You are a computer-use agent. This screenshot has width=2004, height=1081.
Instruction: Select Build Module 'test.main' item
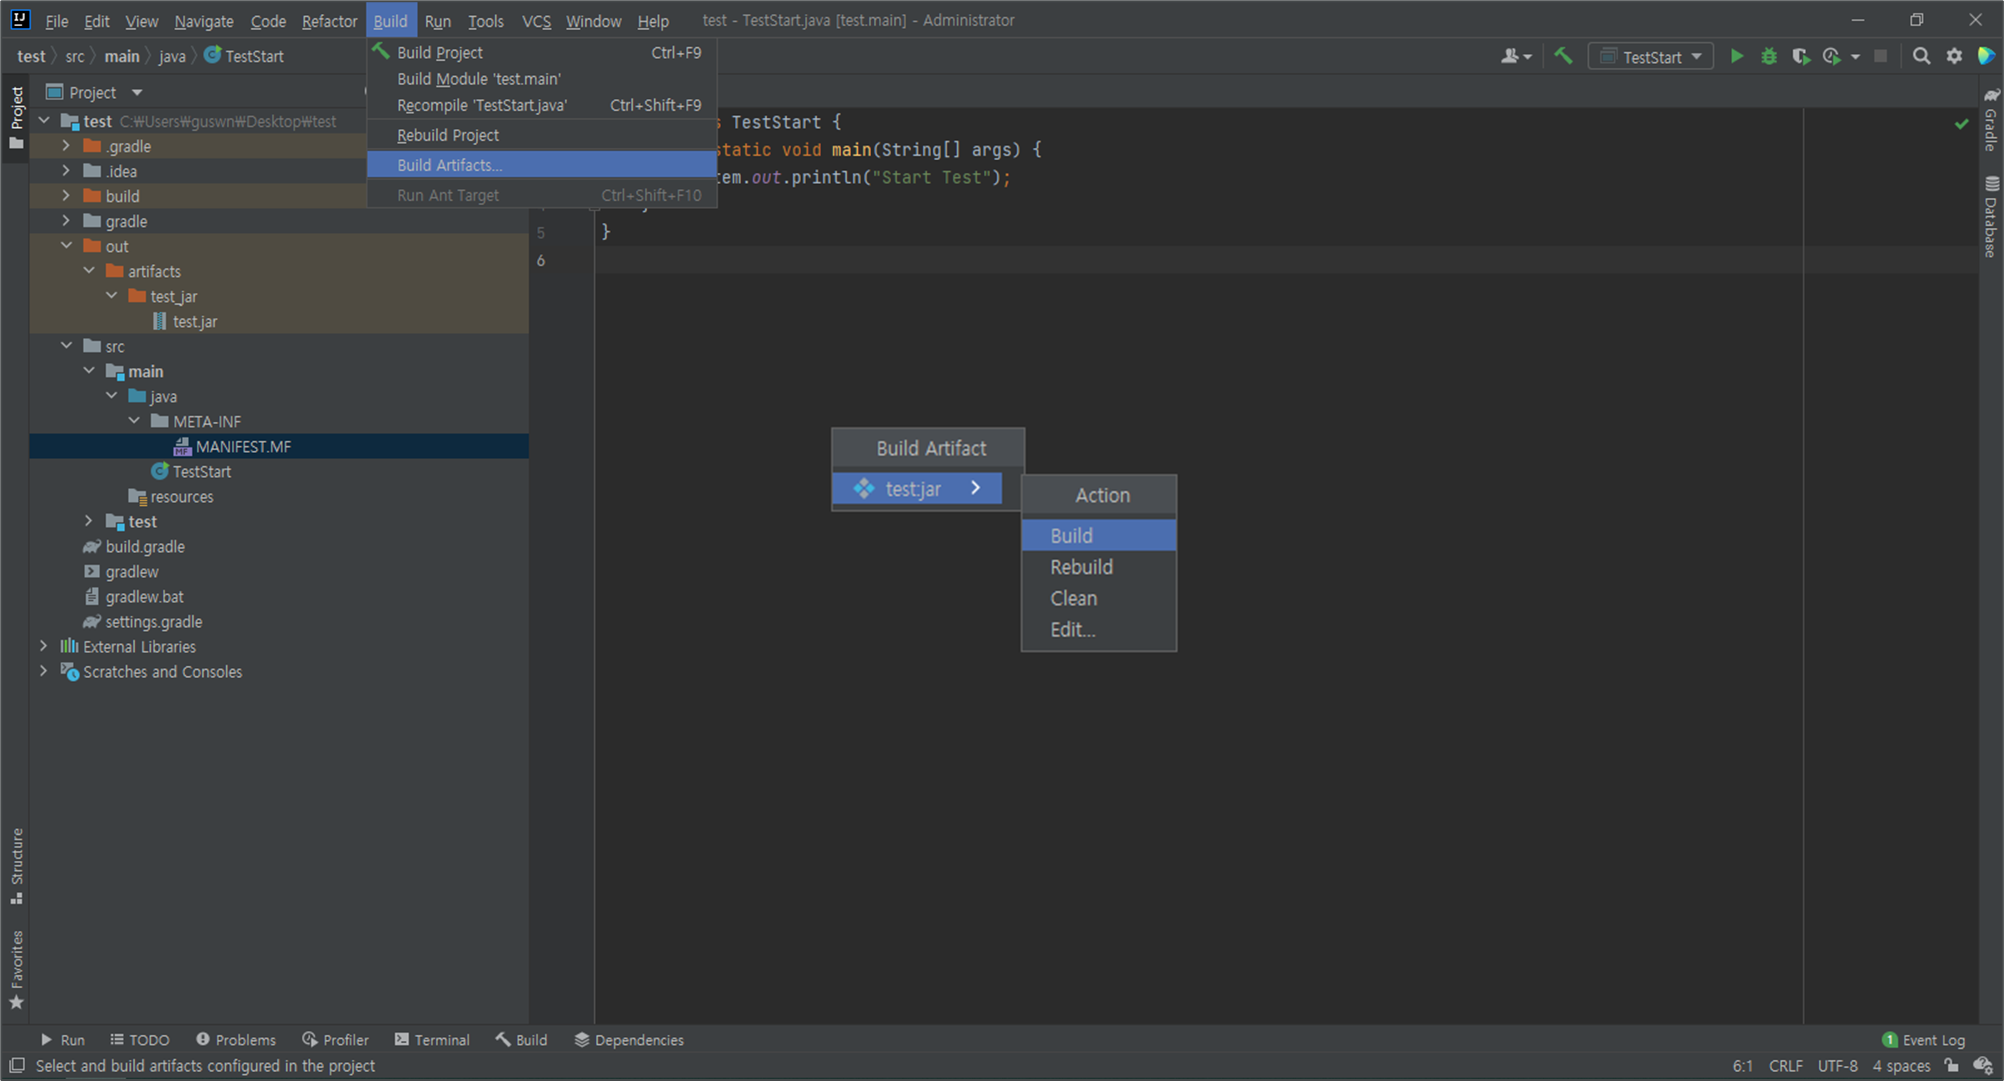[541, 79]
